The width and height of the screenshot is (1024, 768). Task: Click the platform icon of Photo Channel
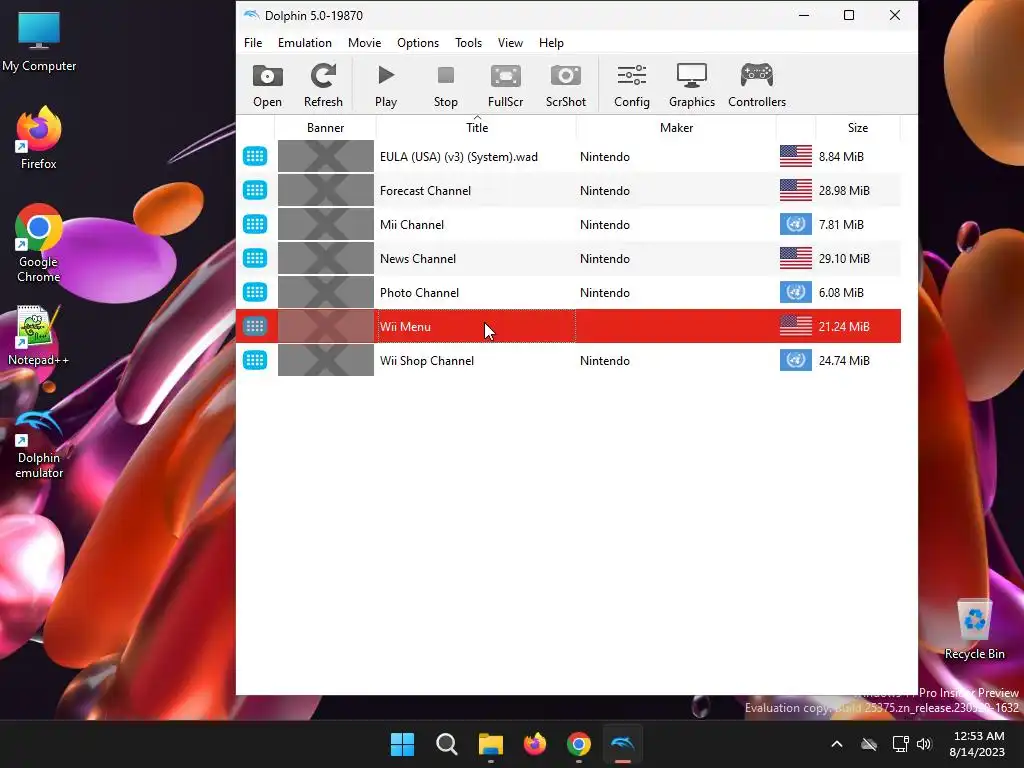[255, 292]
